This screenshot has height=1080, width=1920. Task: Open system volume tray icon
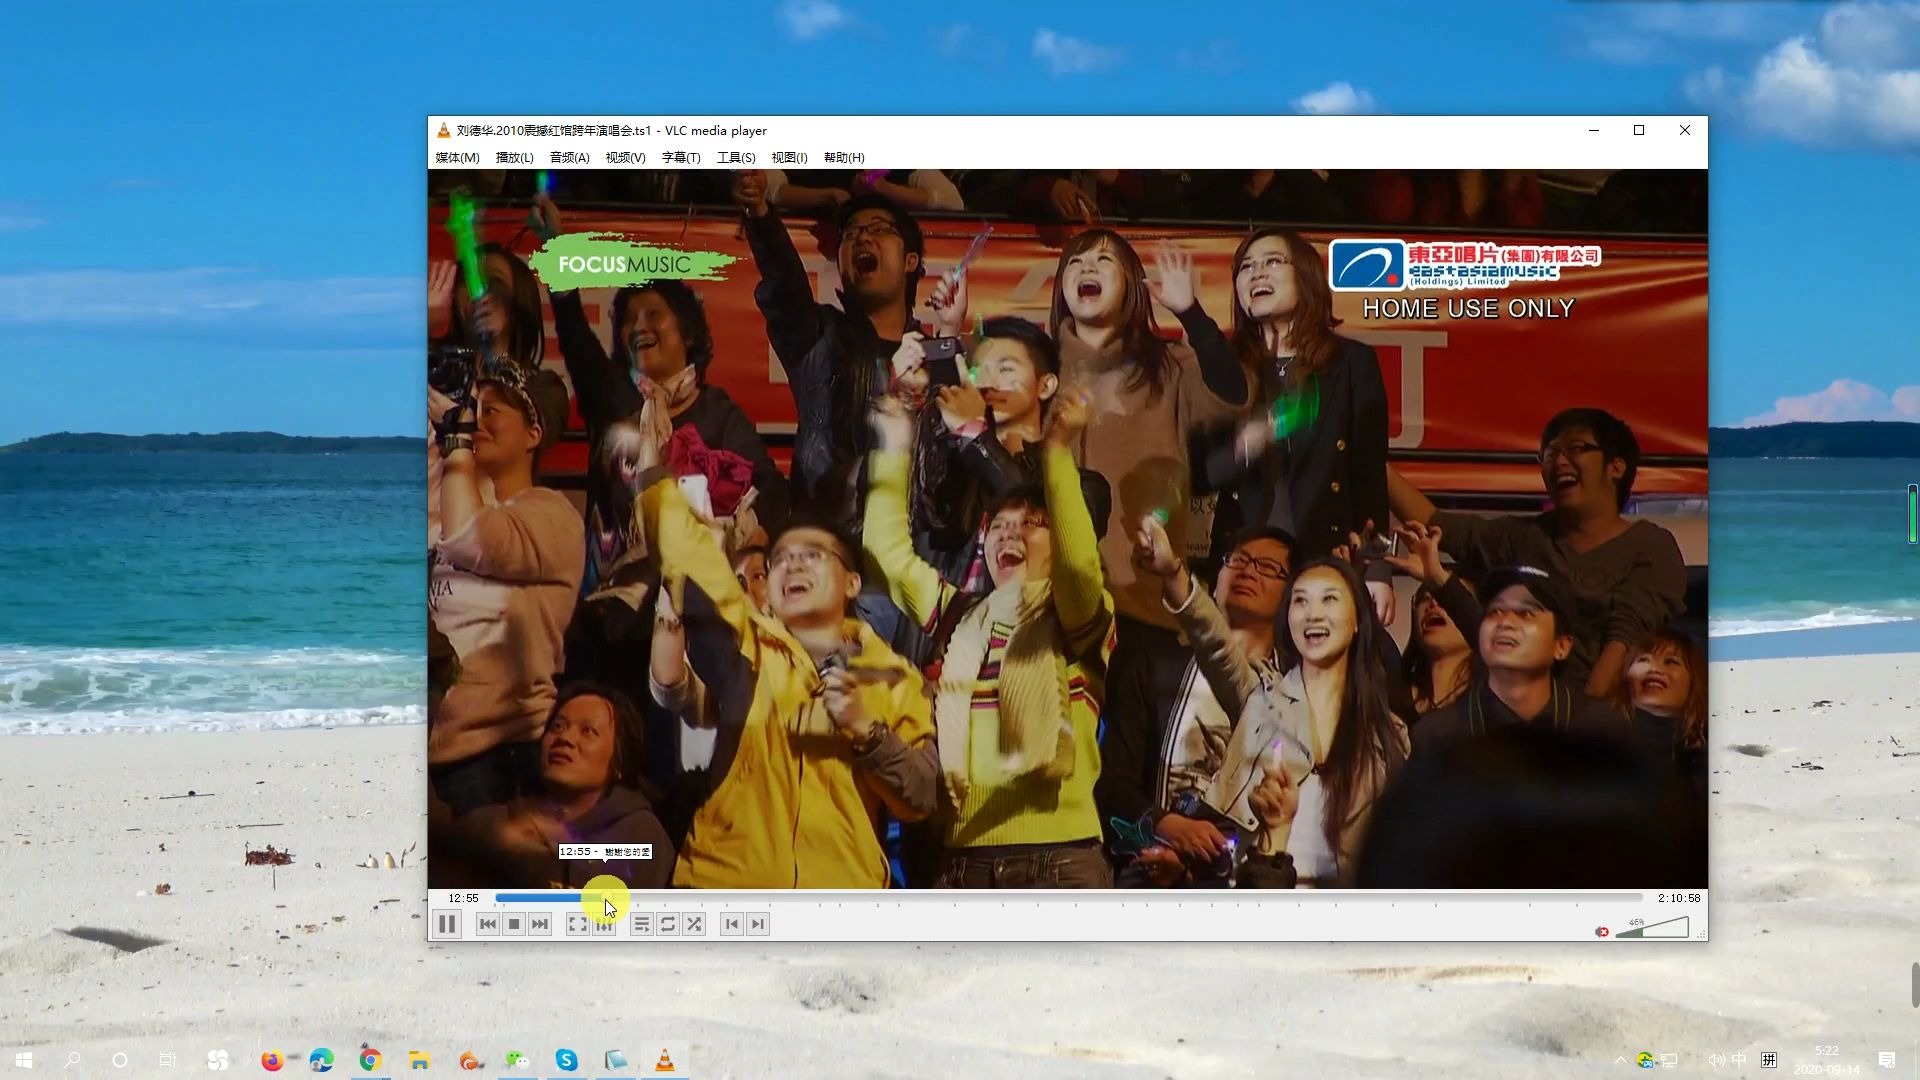[x=1716, y=1060]
